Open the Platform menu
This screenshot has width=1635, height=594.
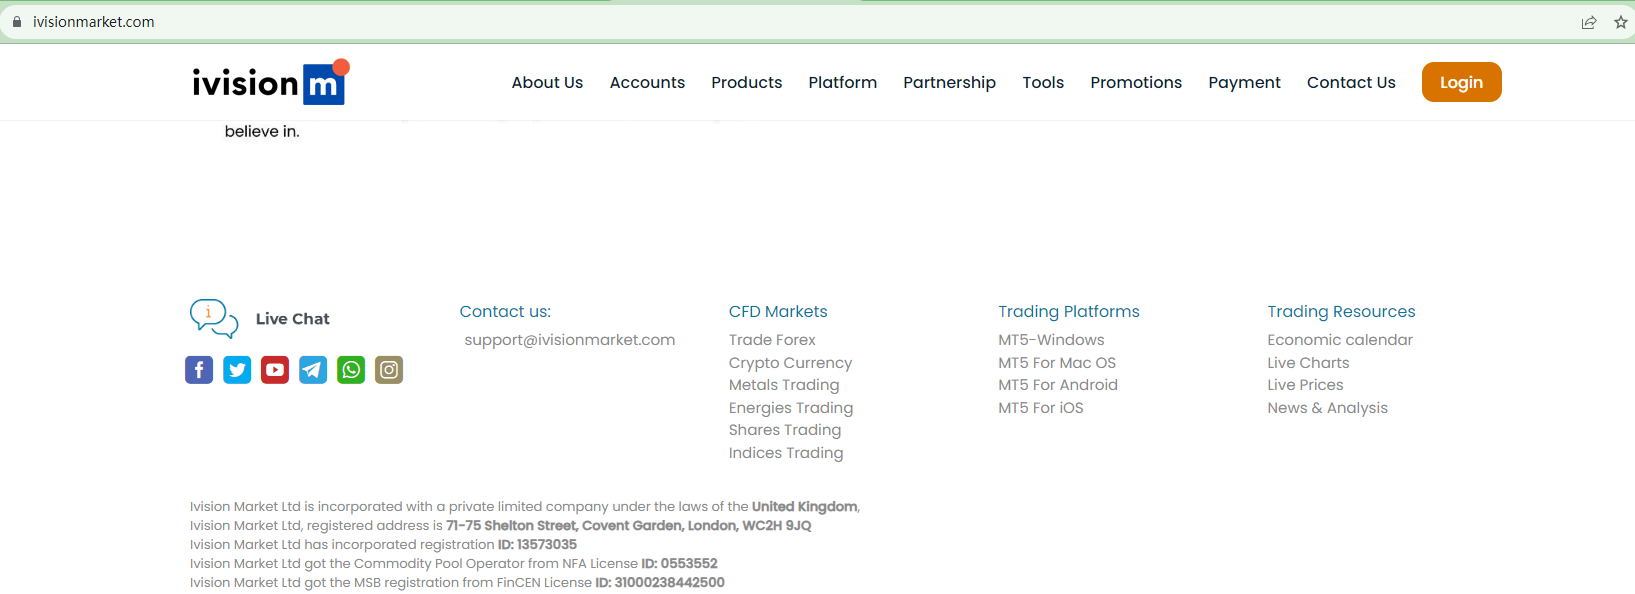843,83
